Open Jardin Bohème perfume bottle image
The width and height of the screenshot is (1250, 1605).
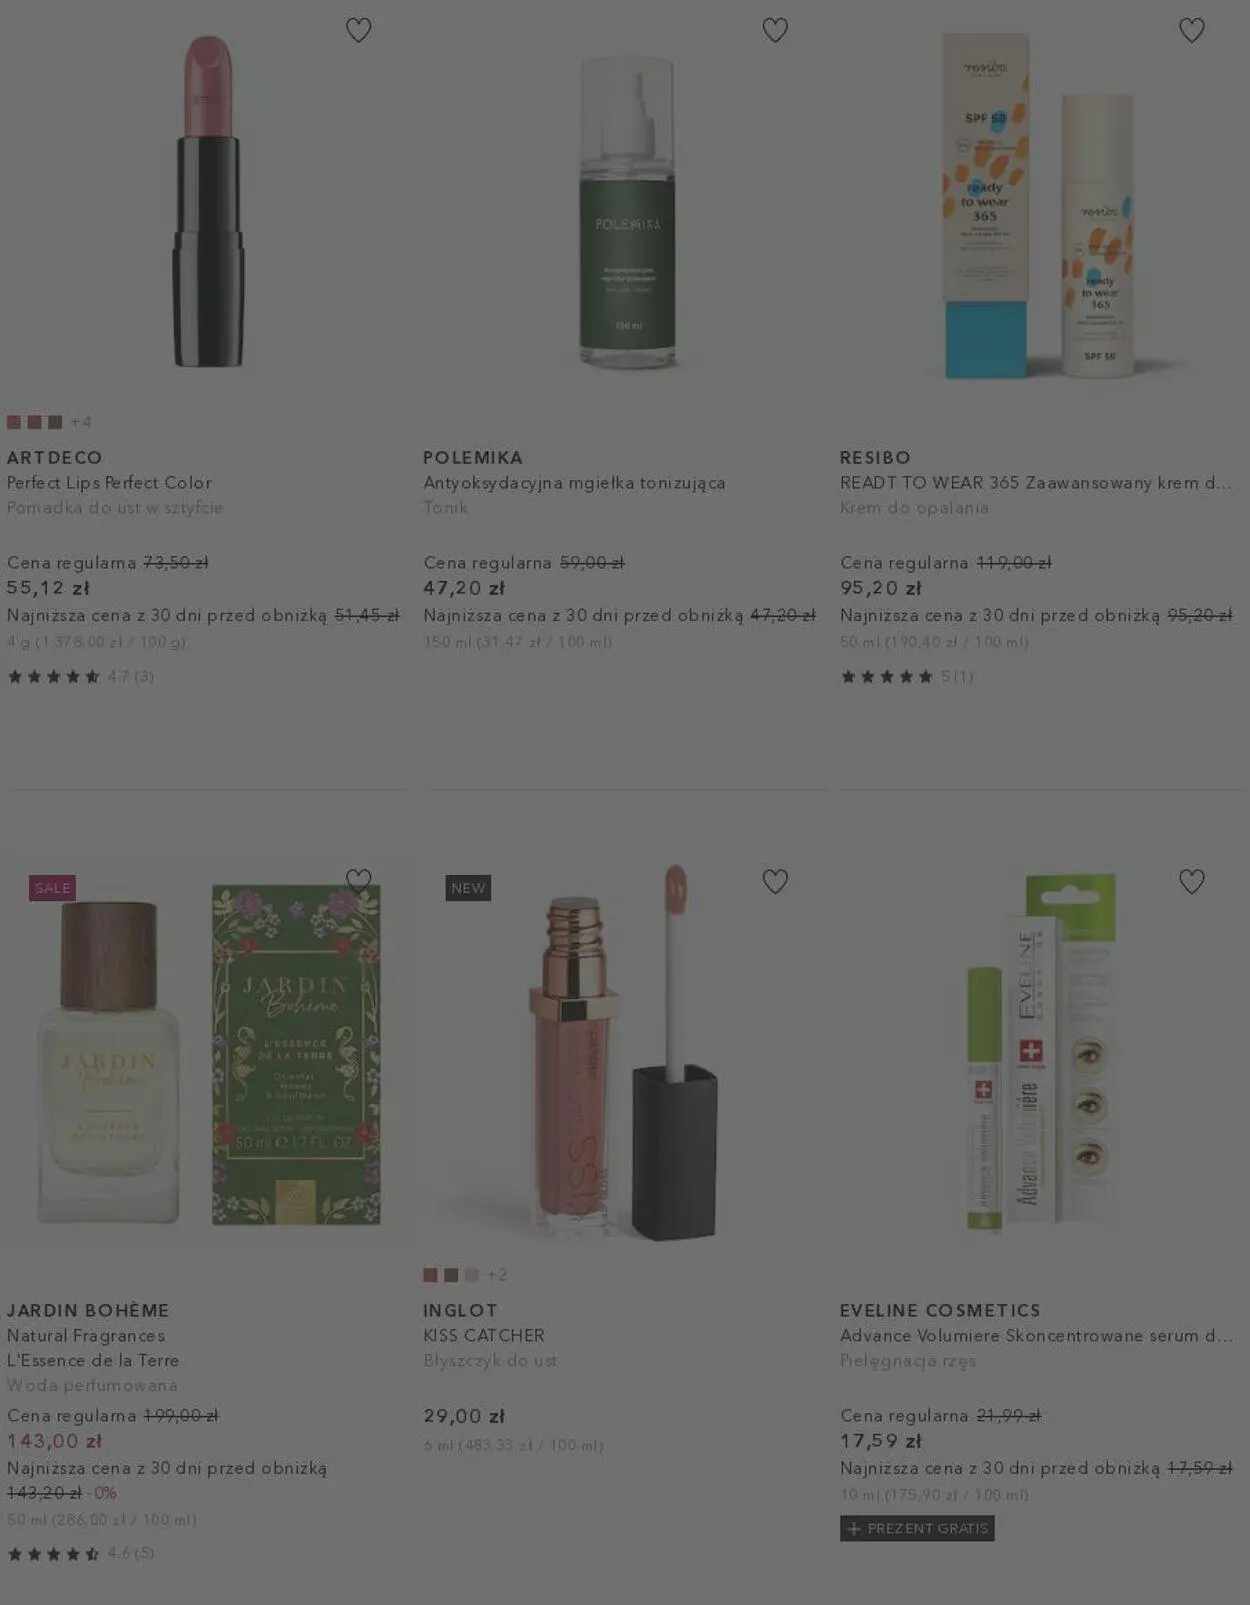pyautogui.click(x=207, y=1055)
